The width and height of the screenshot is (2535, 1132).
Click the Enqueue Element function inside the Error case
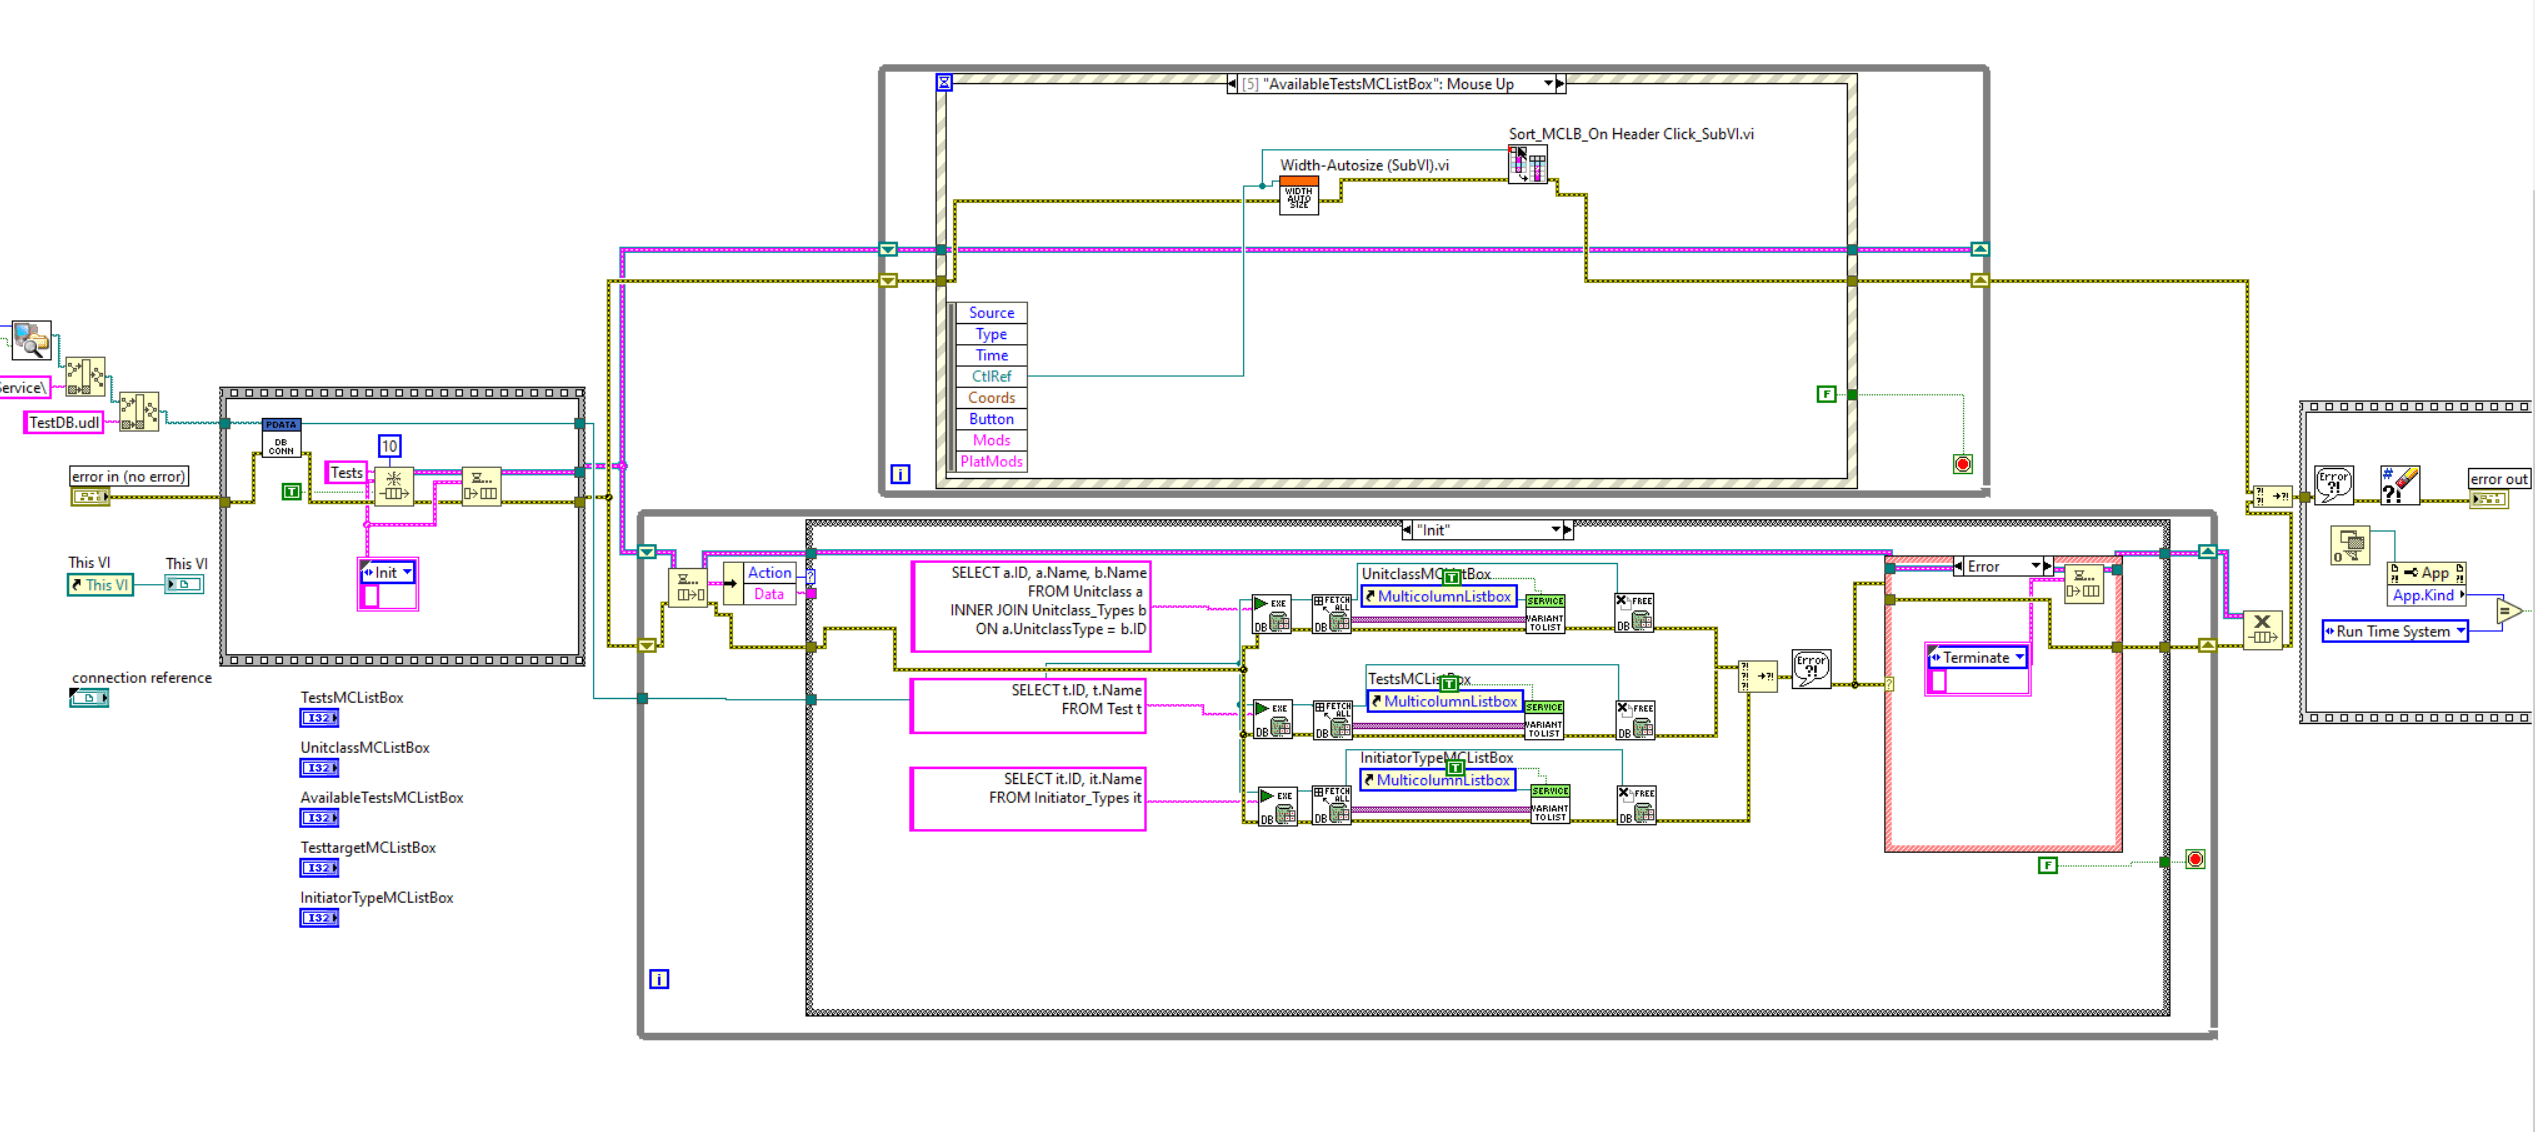coord(2085,584)
